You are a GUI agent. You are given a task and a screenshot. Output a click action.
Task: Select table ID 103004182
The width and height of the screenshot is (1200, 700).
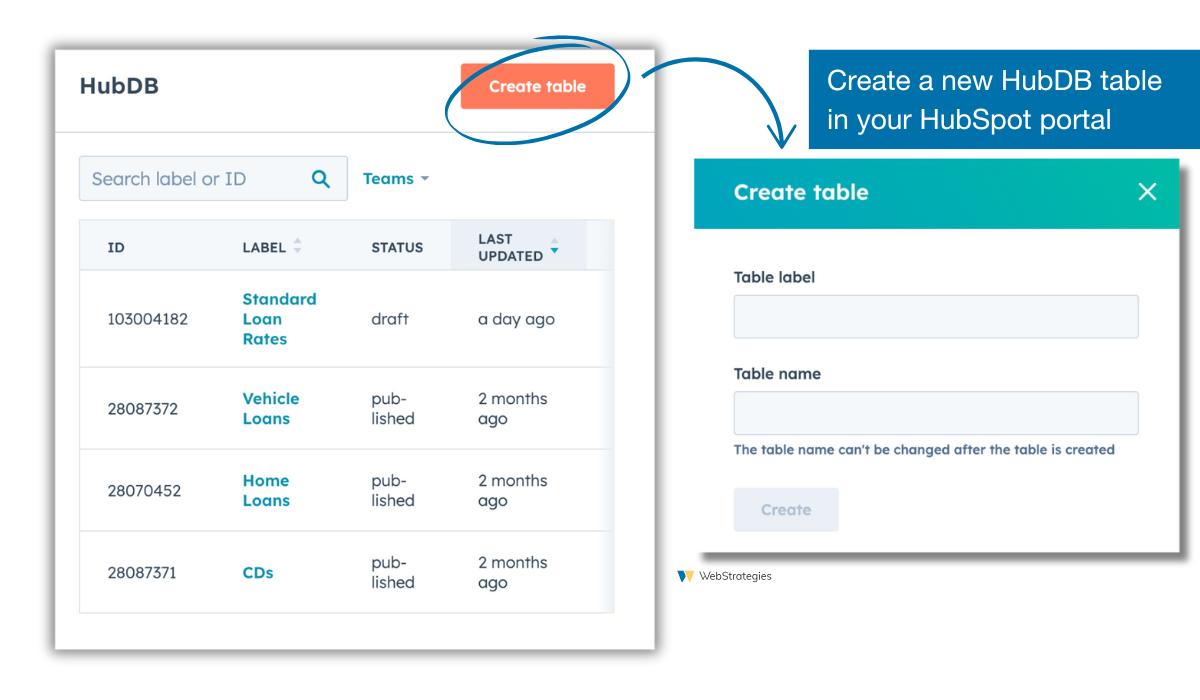[x=148, y=319]
